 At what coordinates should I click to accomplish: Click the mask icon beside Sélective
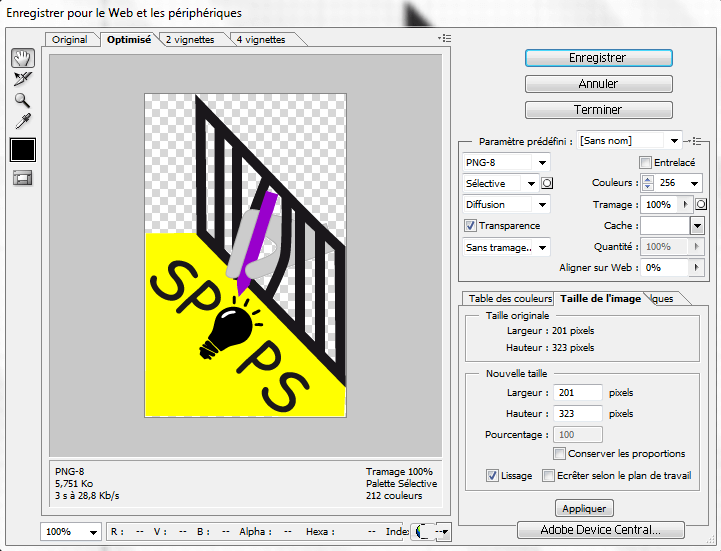point(547,183)
